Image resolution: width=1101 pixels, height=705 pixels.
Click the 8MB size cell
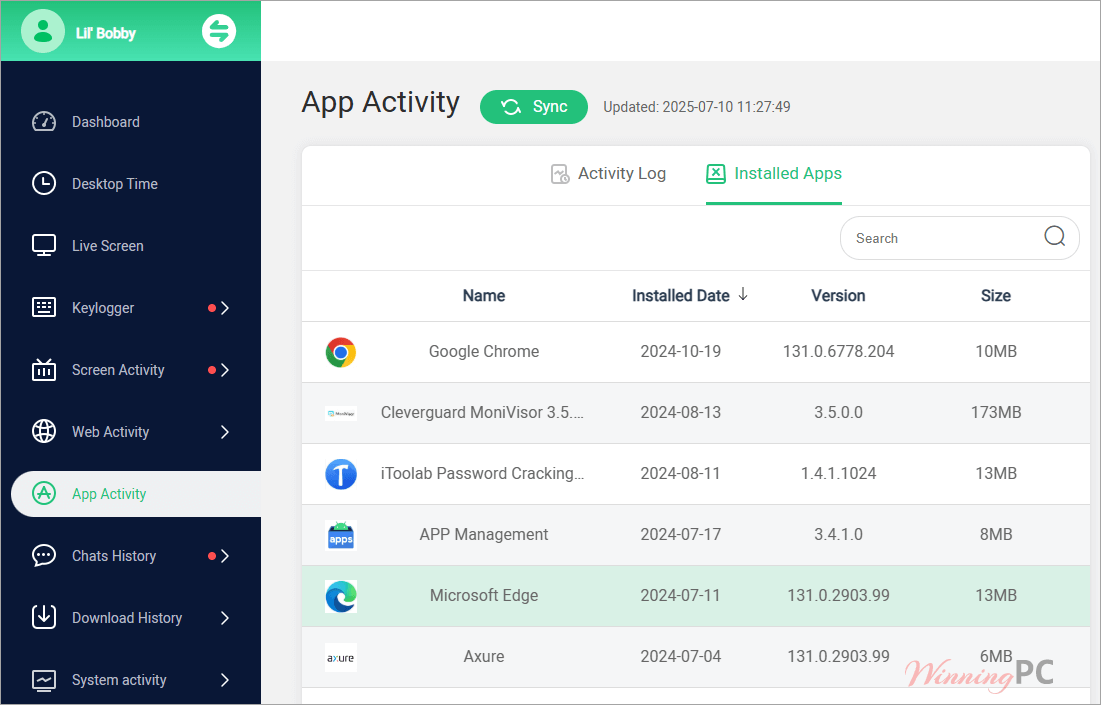(x=996, y=534)
